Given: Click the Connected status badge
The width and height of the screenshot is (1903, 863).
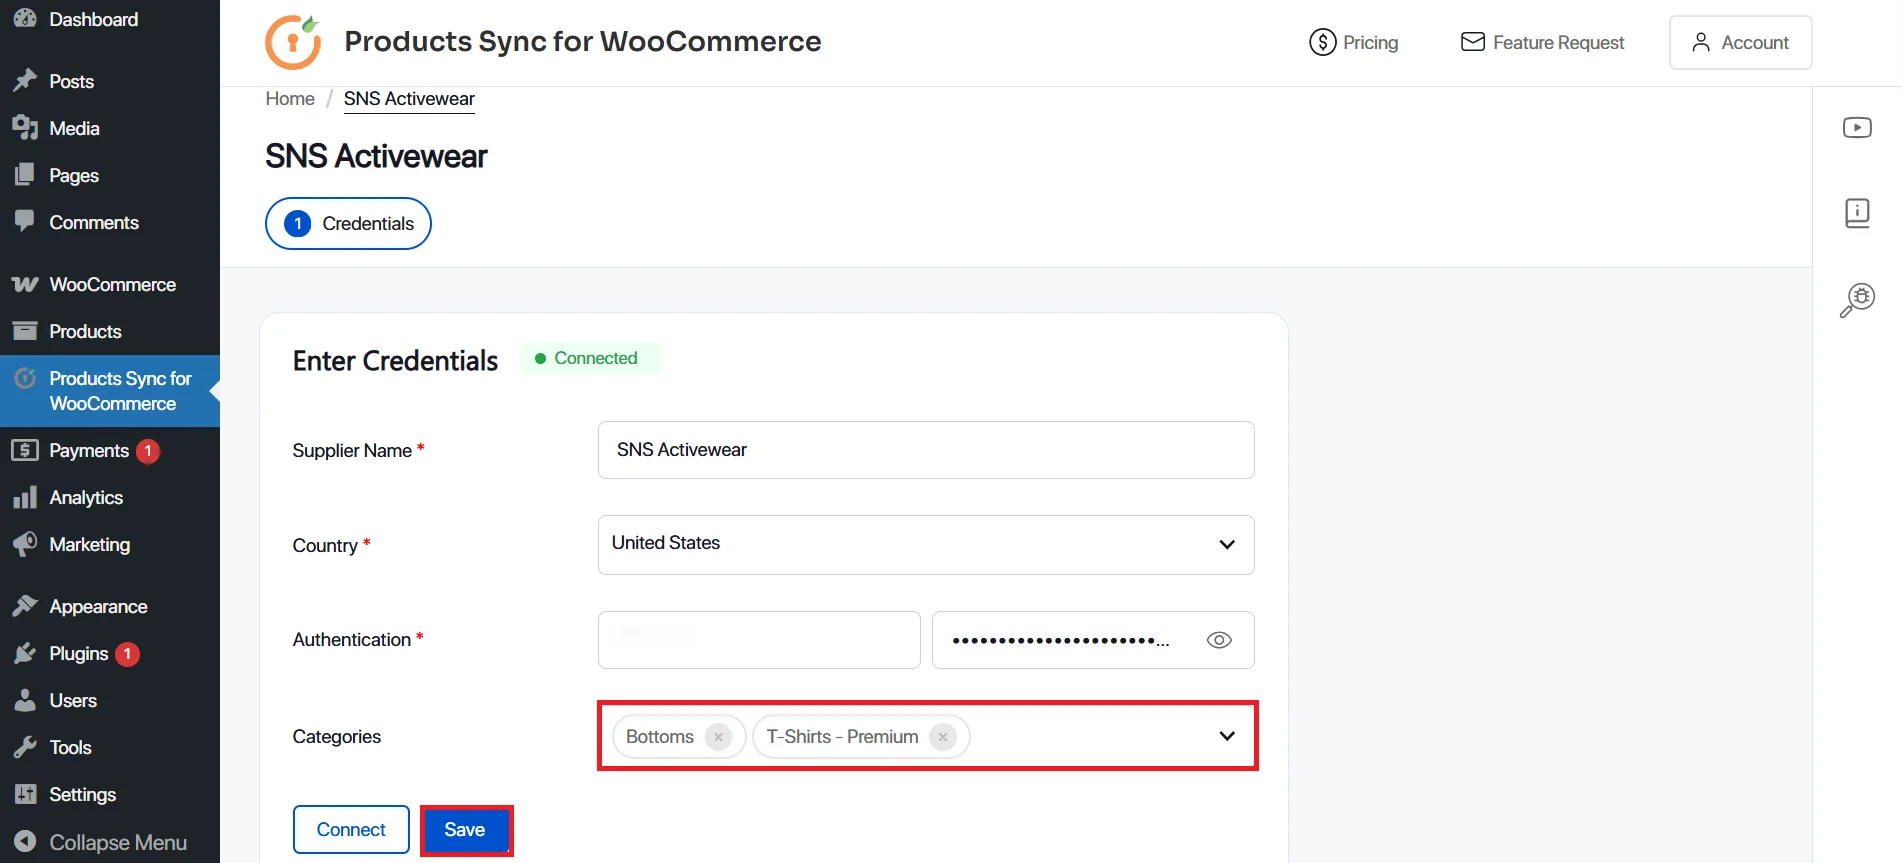Looking at the screenshot, I should (x=590, y=358).
